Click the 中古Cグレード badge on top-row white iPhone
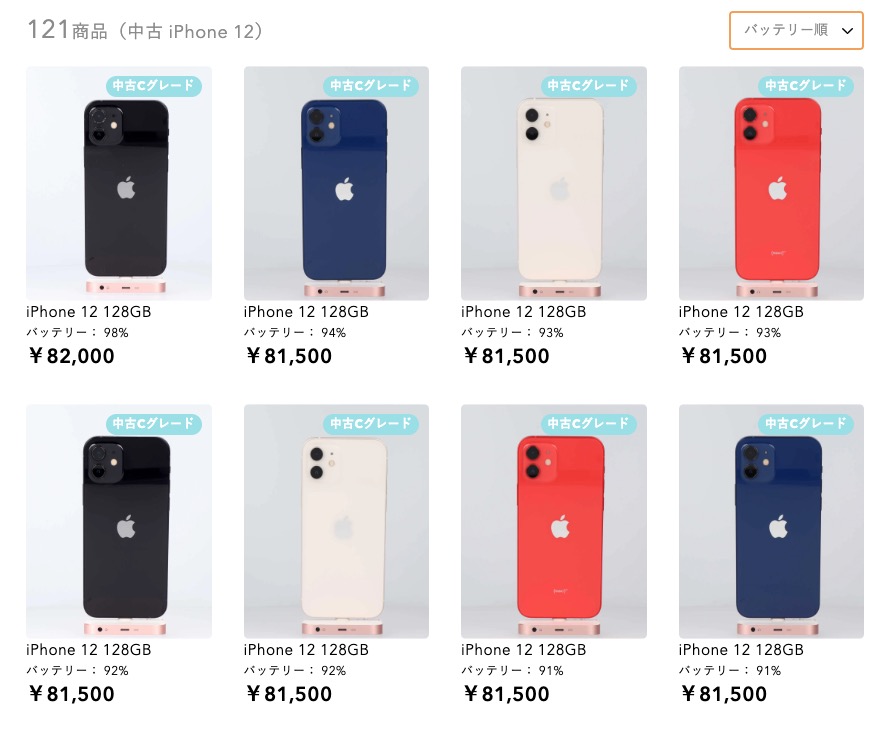This screenshot has height=735, width=892. [x=588, y=85]
